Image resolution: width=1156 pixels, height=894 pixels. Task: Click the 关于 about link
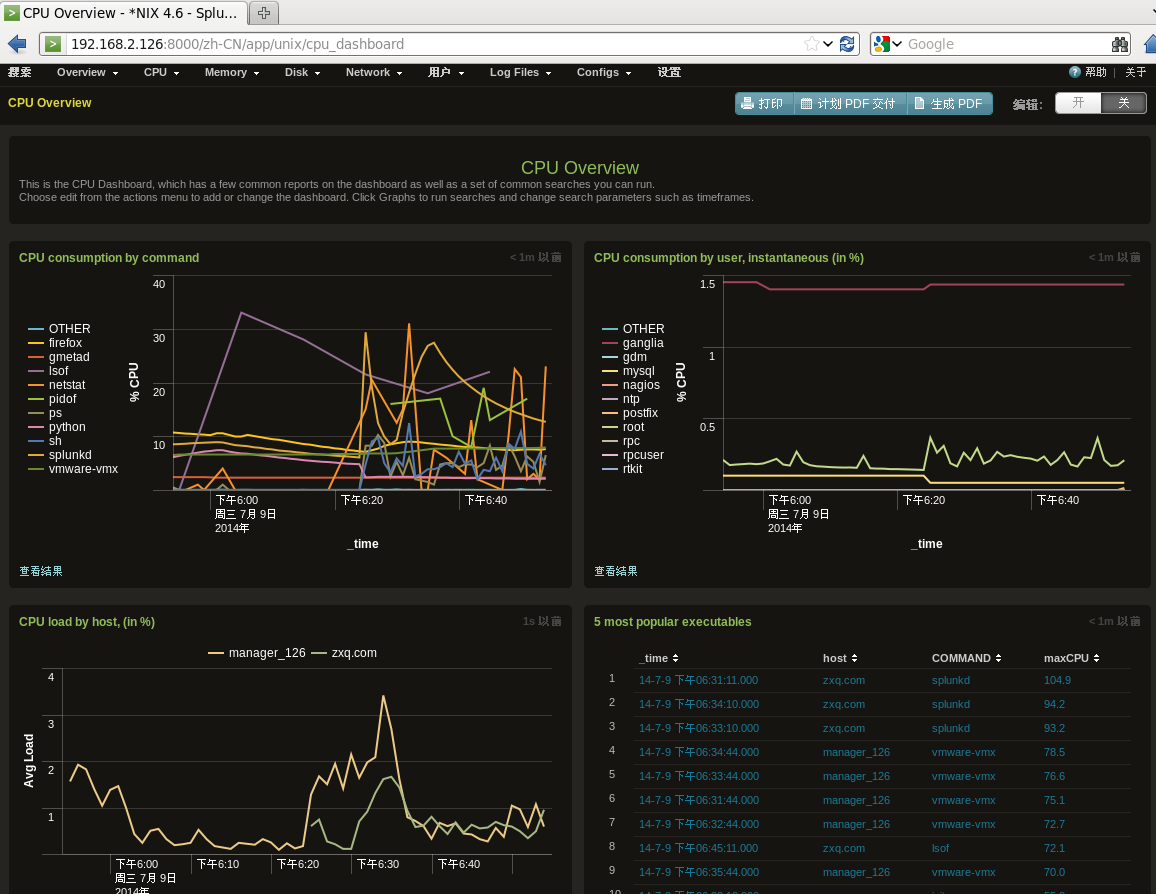(x=1135, y=72)
